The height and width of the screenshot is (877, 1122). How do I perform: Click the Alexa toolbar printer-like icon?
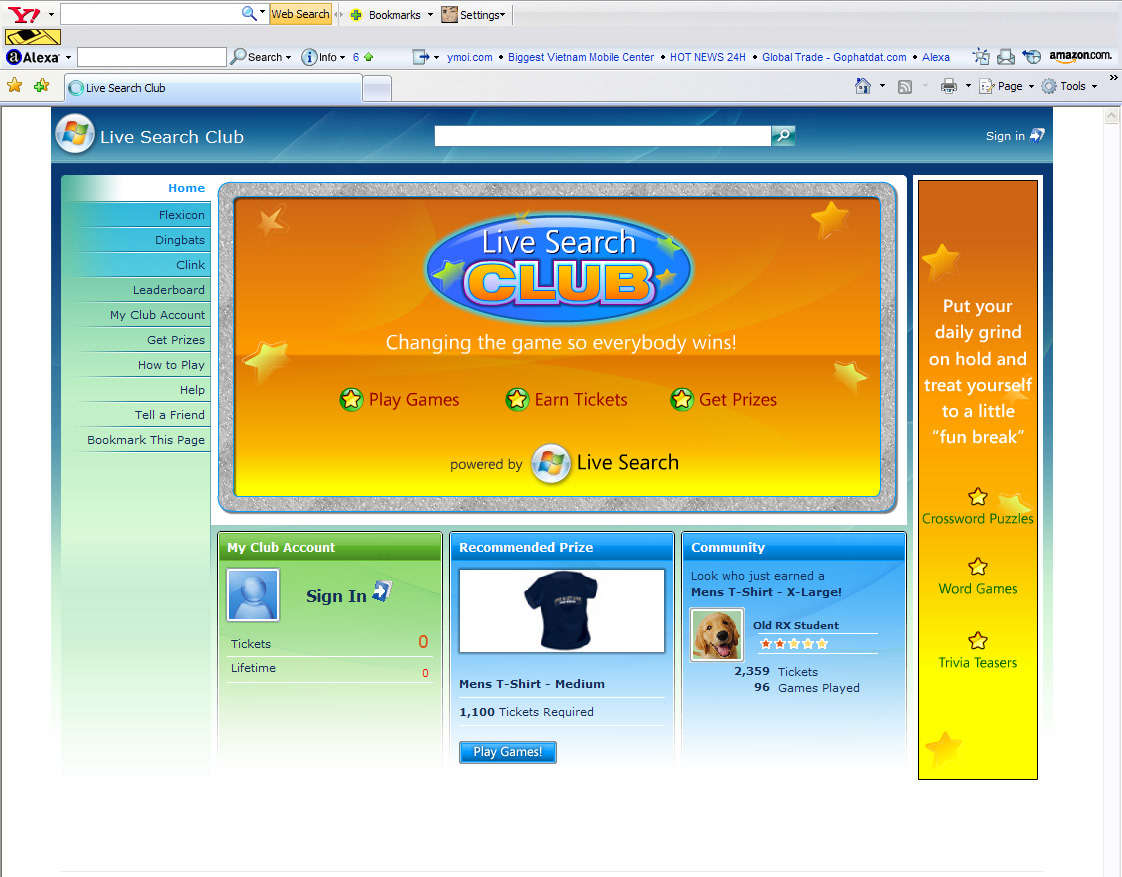point(1006,57)
